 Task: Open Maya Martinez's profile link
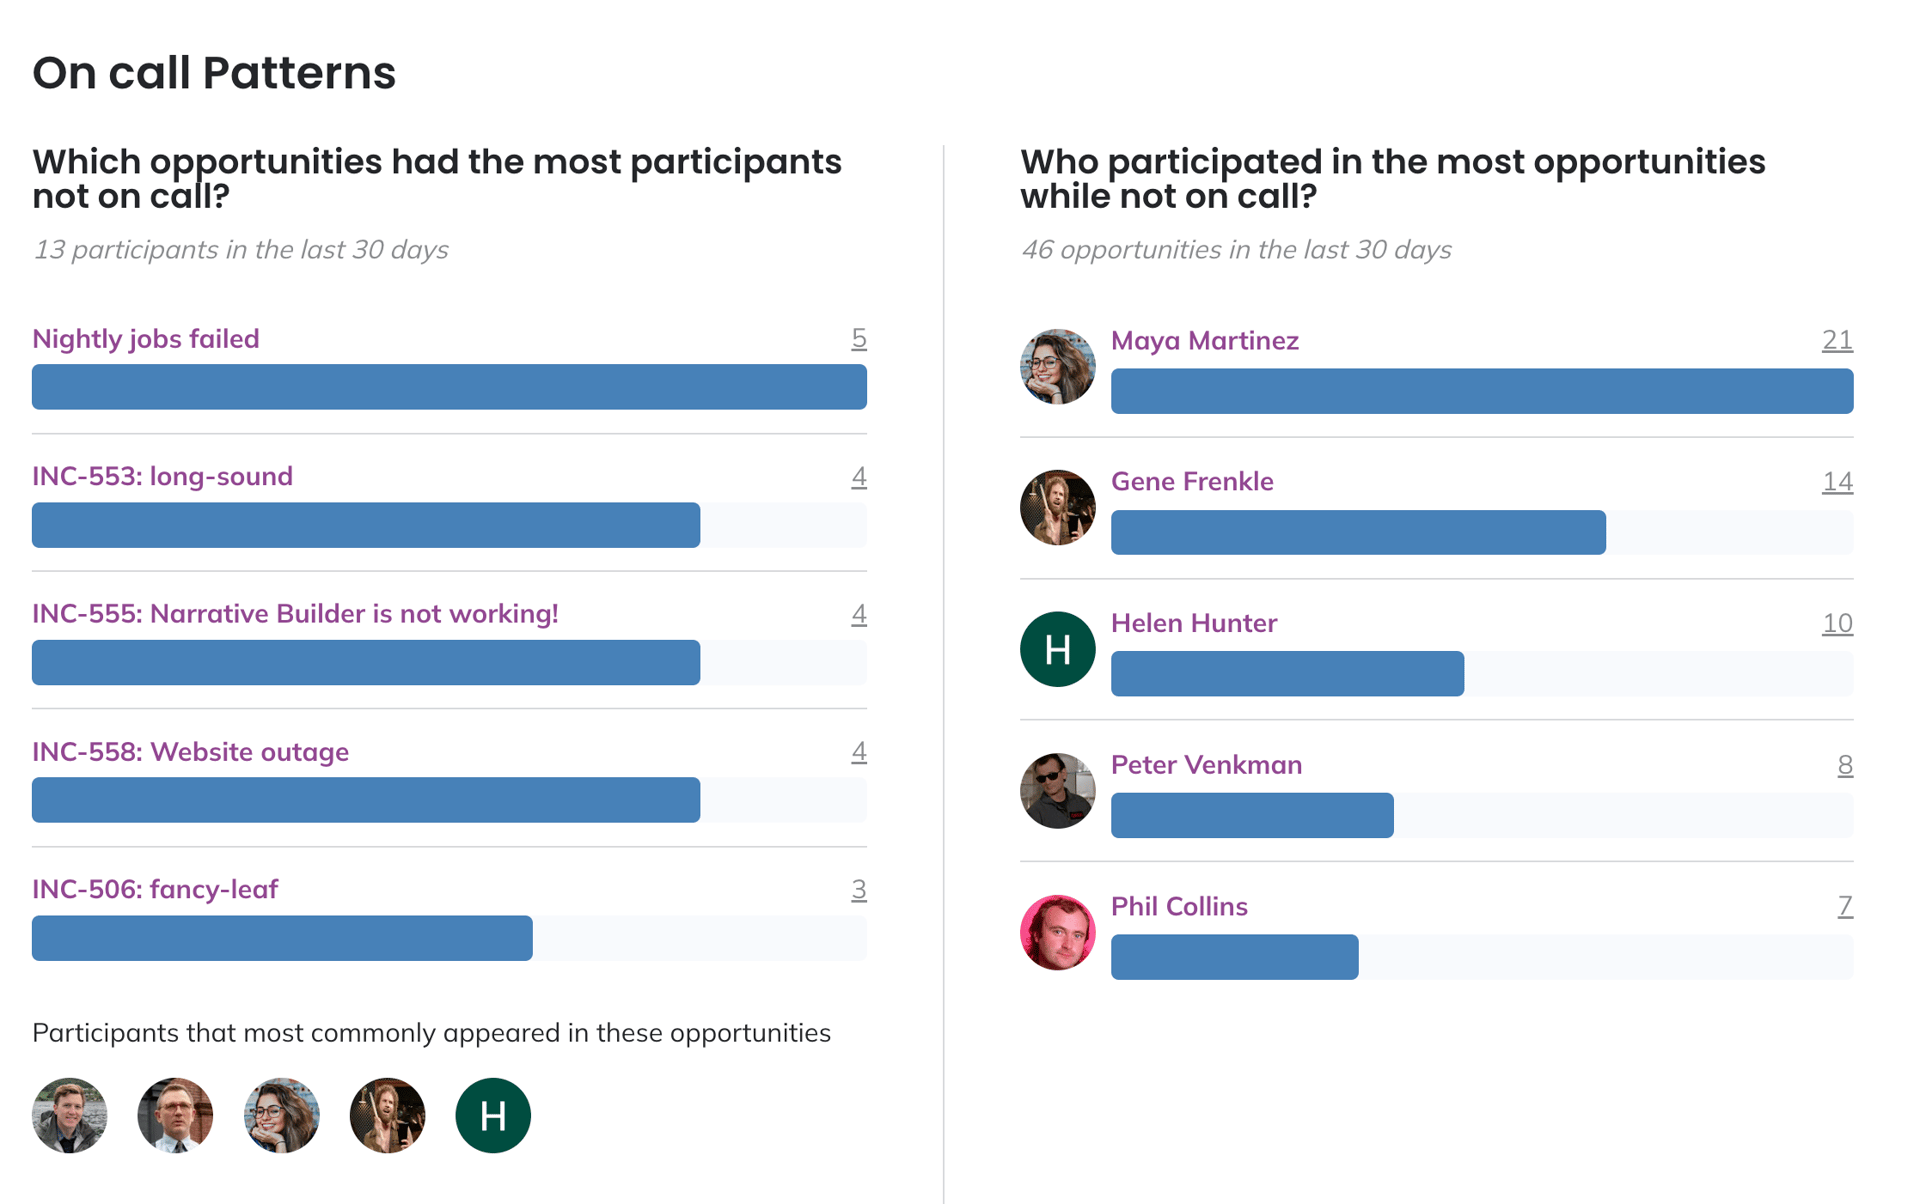pos(1204,341)
